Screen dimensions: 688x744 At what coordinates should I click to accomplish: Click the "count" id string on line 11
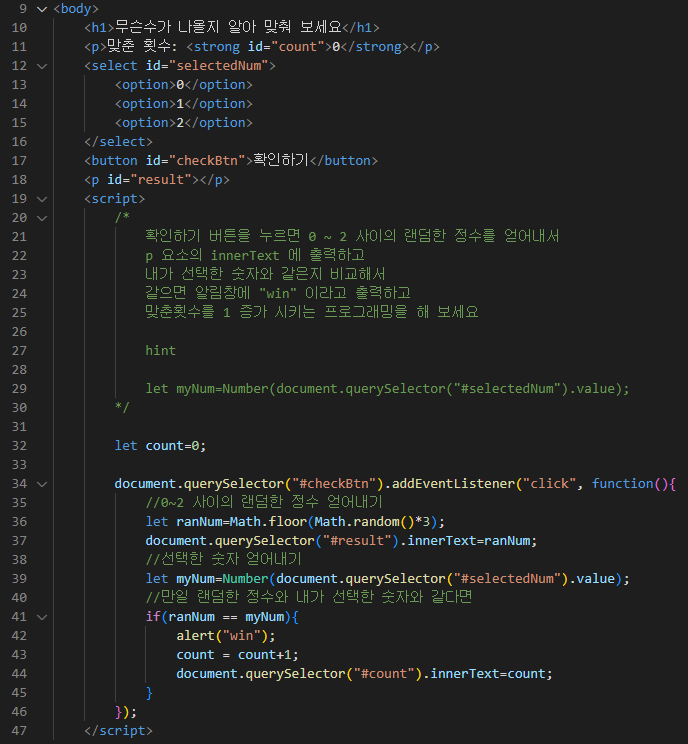tap(298, 46)
